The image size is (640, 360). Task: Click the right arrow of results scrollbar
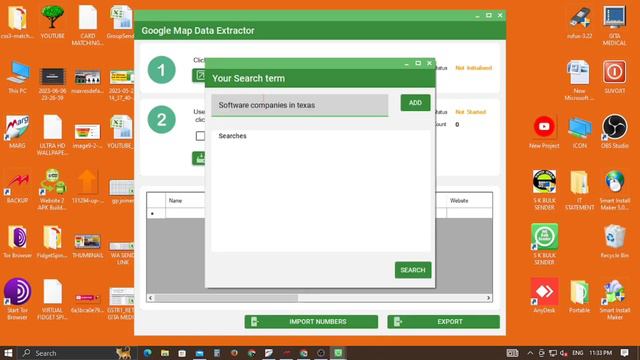point(488,298)
